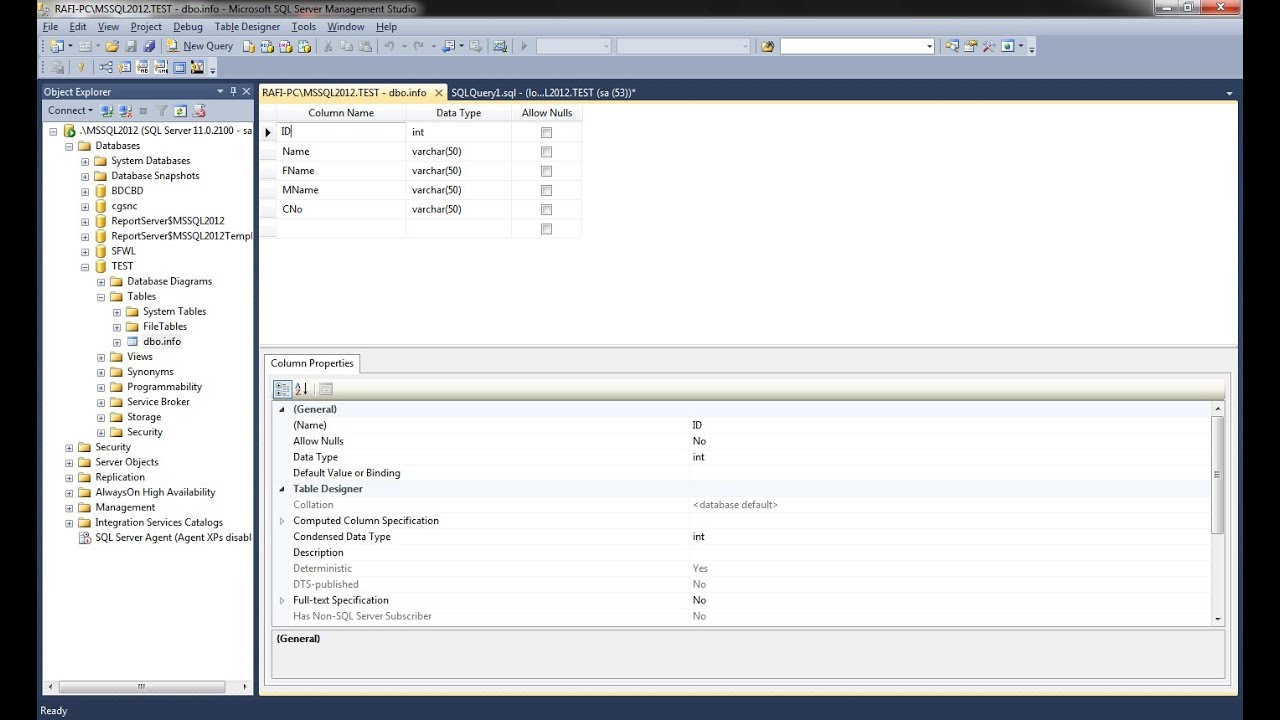Toggle Allow Nulls for CNo column
The image size is (1280, 720).
546,210
